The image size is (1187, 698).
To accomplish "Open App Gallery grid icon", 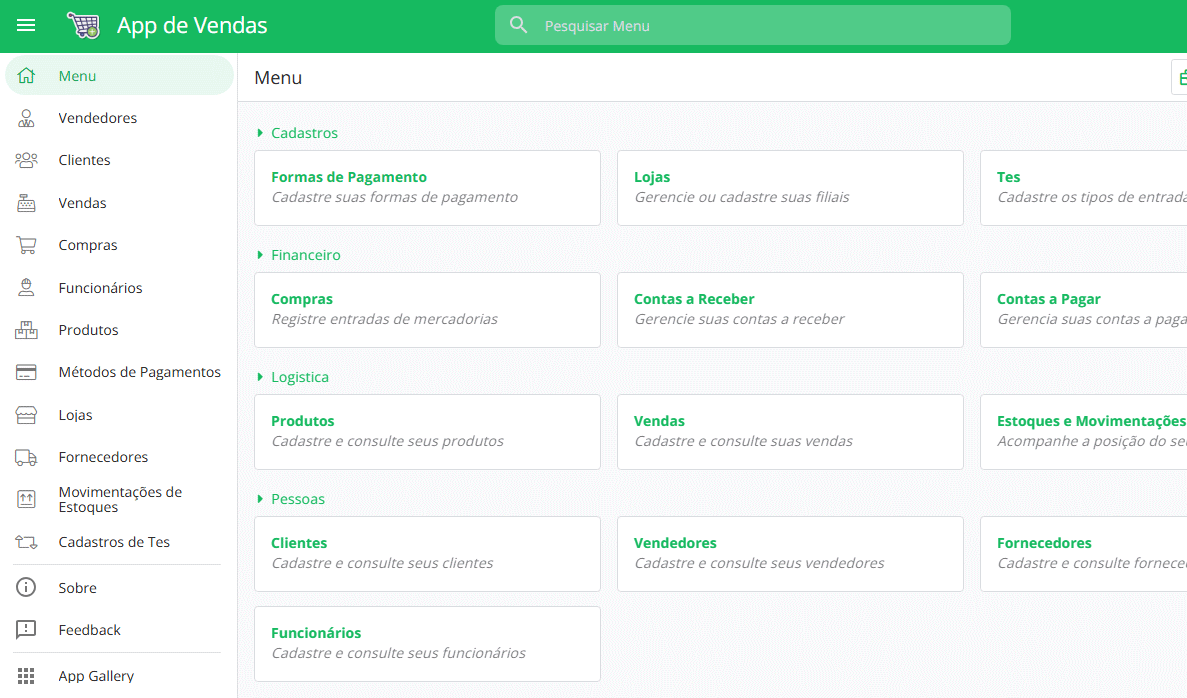I will 26,675.
